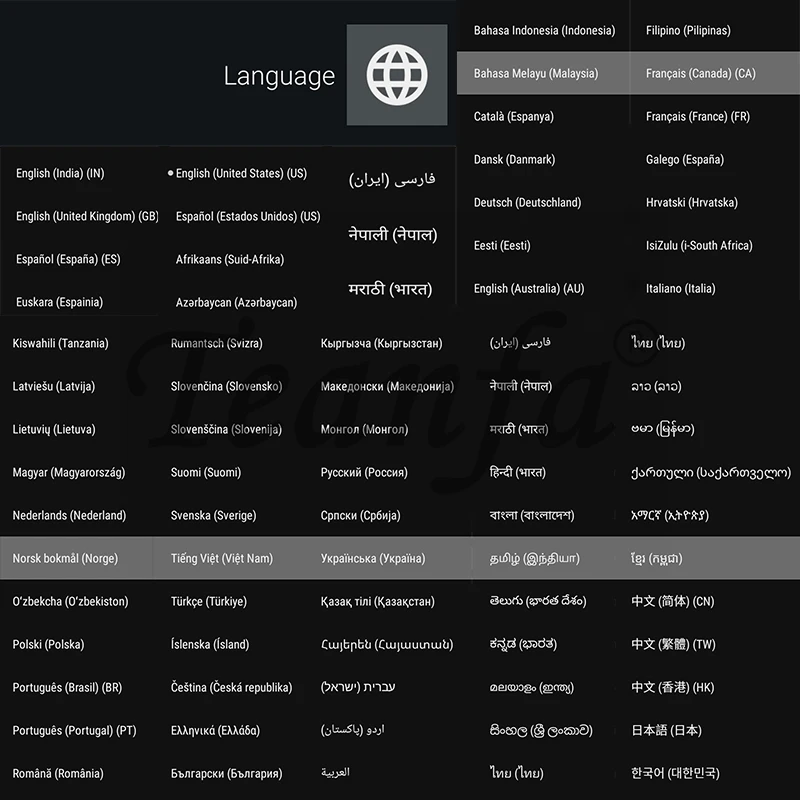The width and height of the screenshot is (800, 800).
Task: Select 中文 (简体) (CN)
Action: point(672,602)
